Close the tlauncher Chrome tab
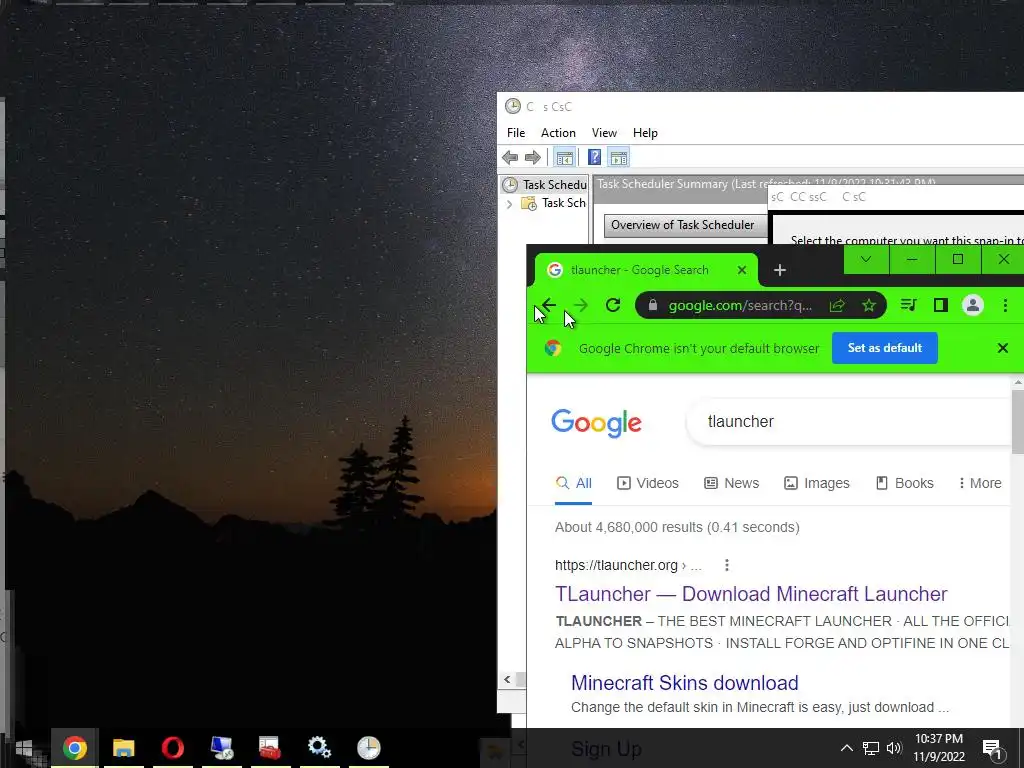This screenshot has height=768, width=1024. [x=742, y=270]
